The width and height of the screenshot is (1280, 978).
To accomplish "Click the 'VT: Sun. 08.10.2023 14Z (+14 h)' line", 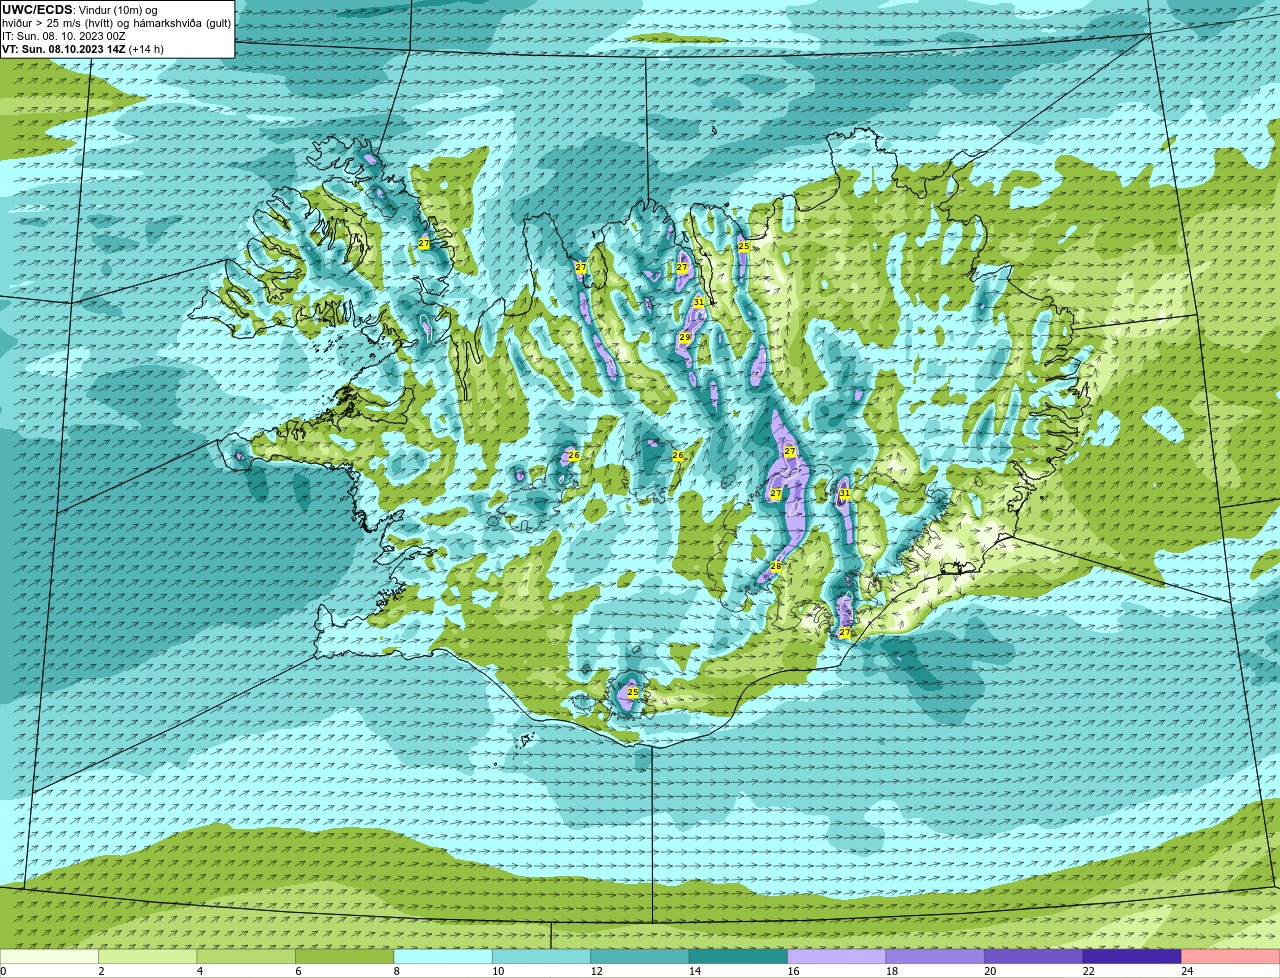I will click(x=83, y=49).
